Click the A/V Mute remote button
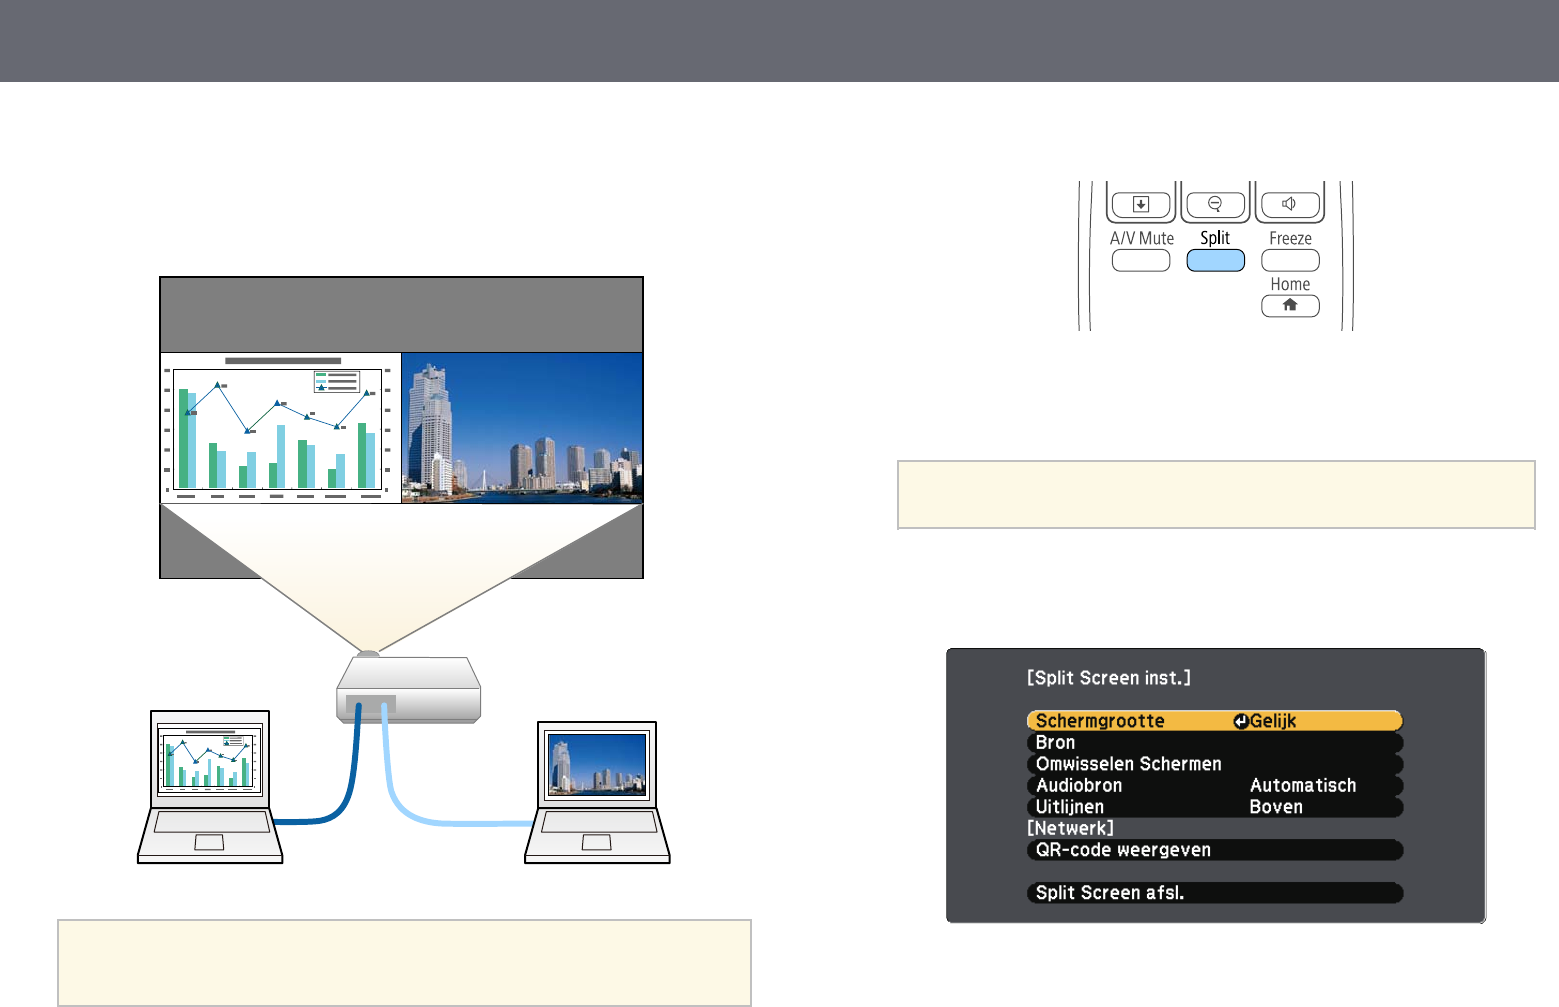 click(1141, 260)
